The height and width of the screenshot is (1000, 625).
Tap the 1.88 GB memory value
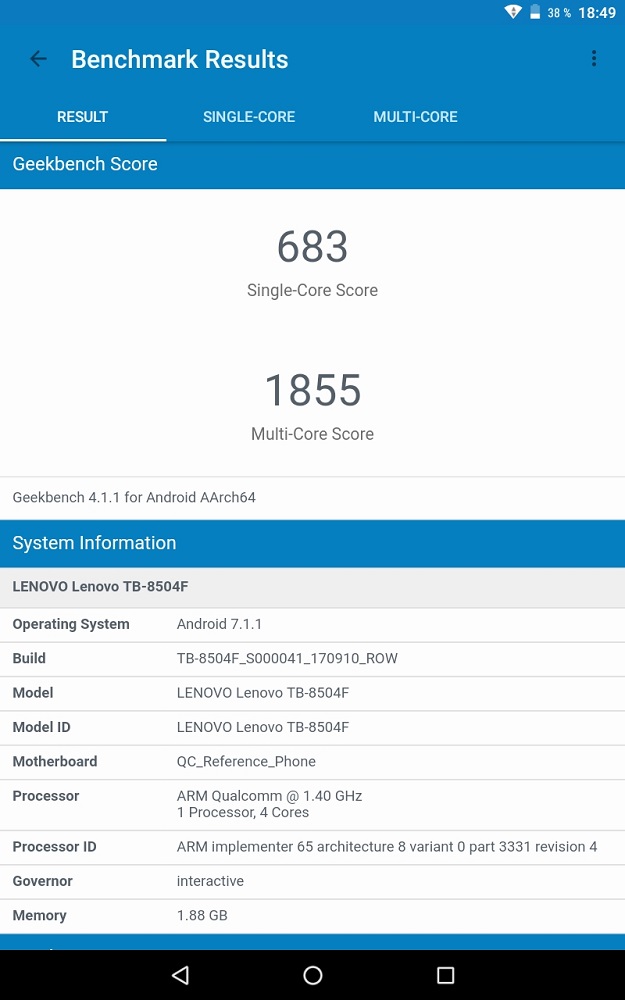click(x=202, y=916)
